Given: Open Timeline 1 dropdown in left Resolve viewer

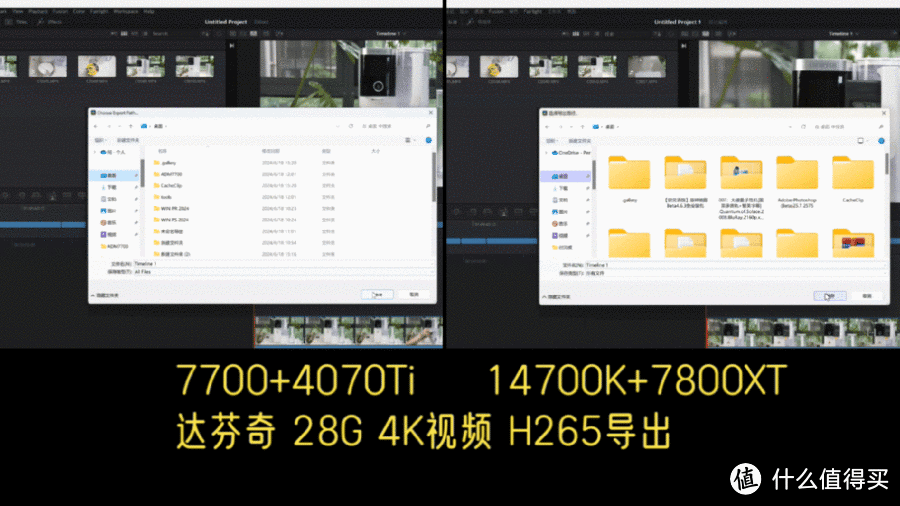Looking at the screenshot, I should tap(391, 34).
